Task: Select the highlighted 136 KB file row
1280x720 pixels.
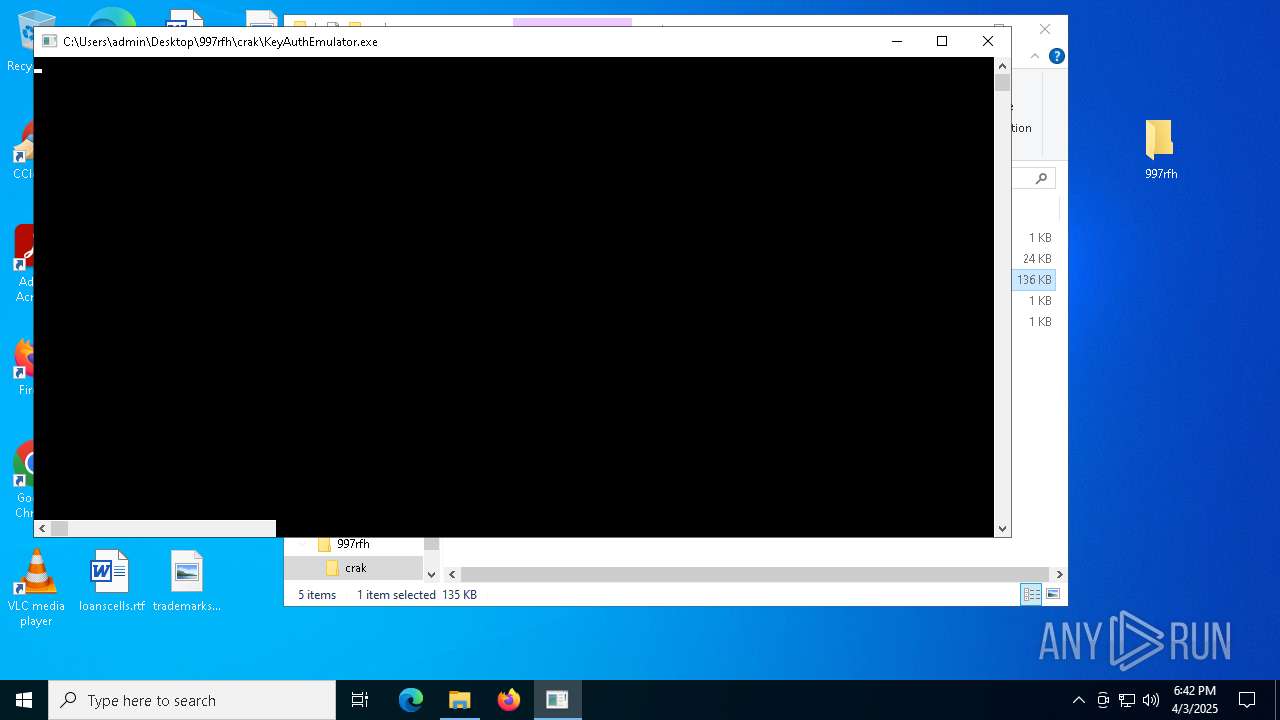Action: [1034, 280]
